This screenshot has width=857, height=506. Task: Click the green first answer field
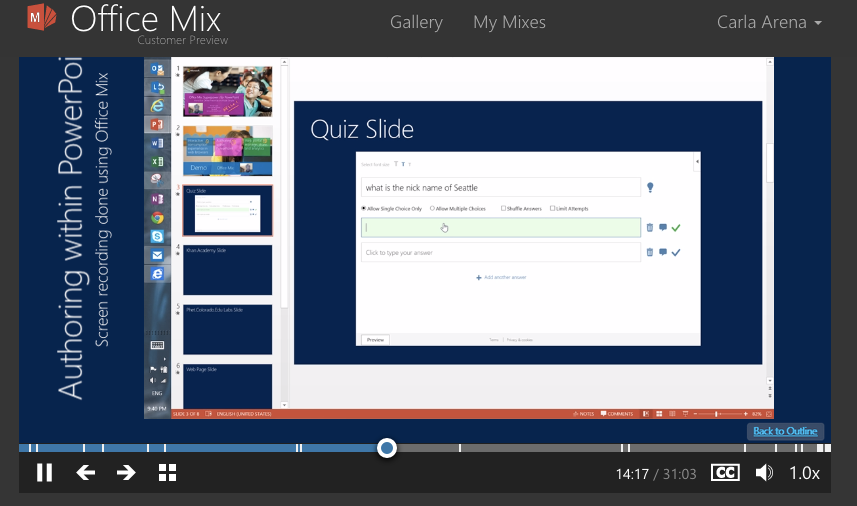coord(501,228)
